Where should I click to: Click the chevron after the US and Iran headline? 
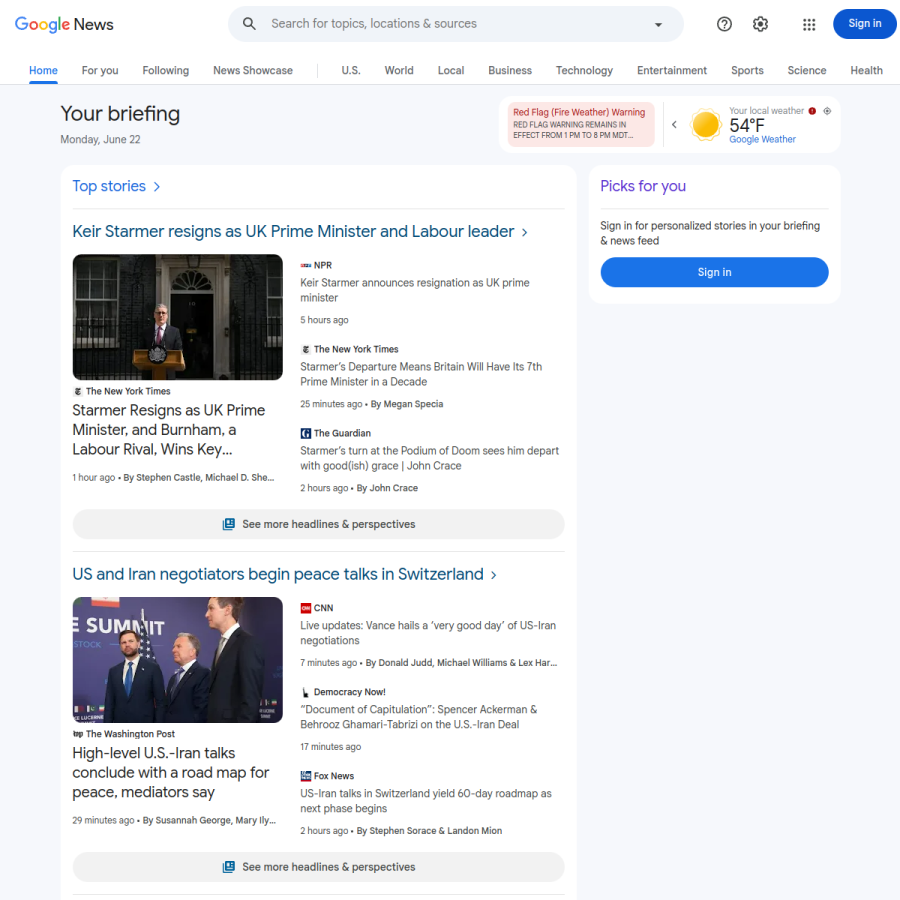click(x=494, y=575)
